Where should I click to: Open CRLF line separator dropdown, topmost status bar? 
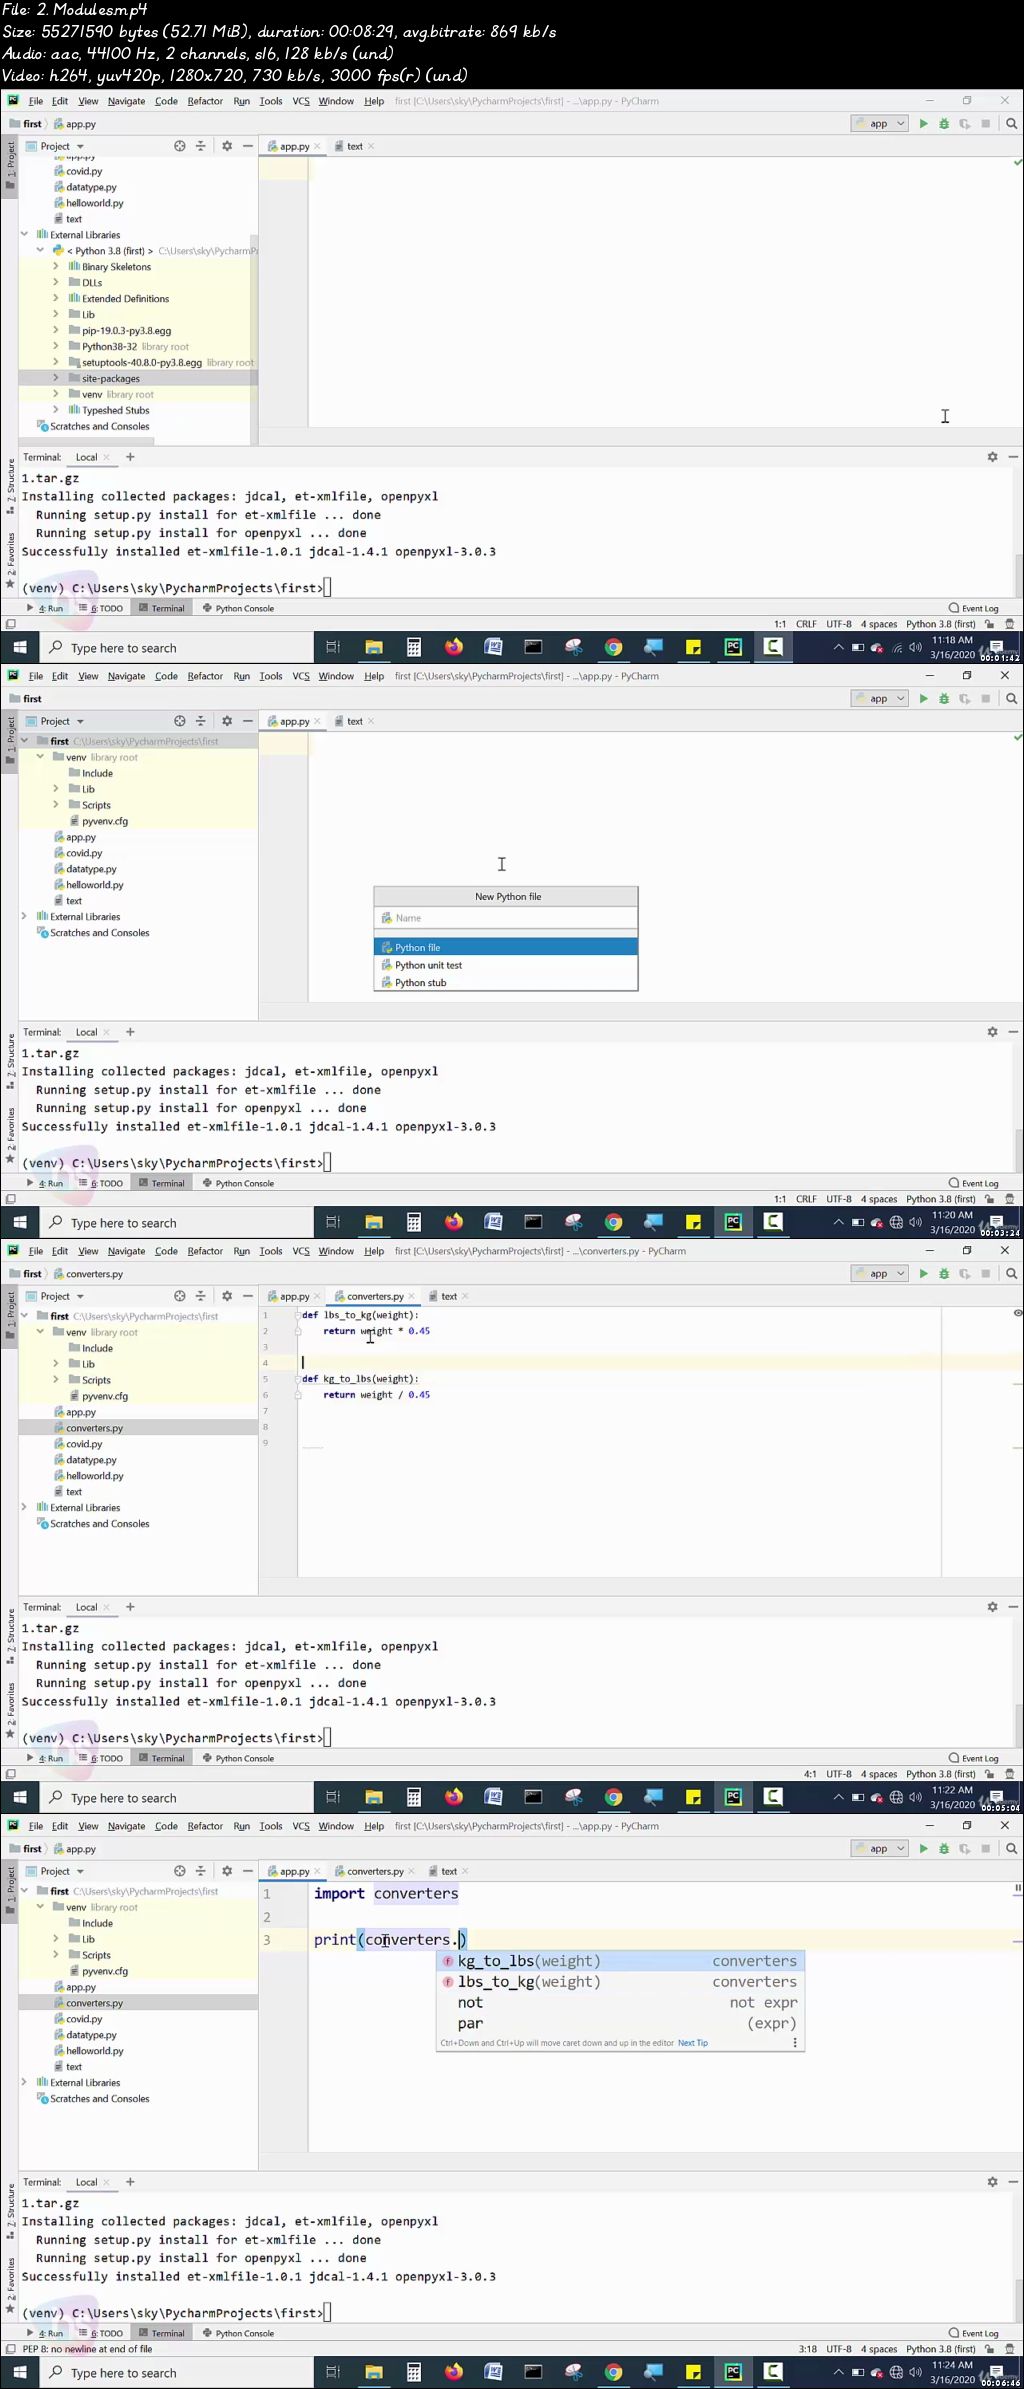pyautogui.click(x=806, y=624)
